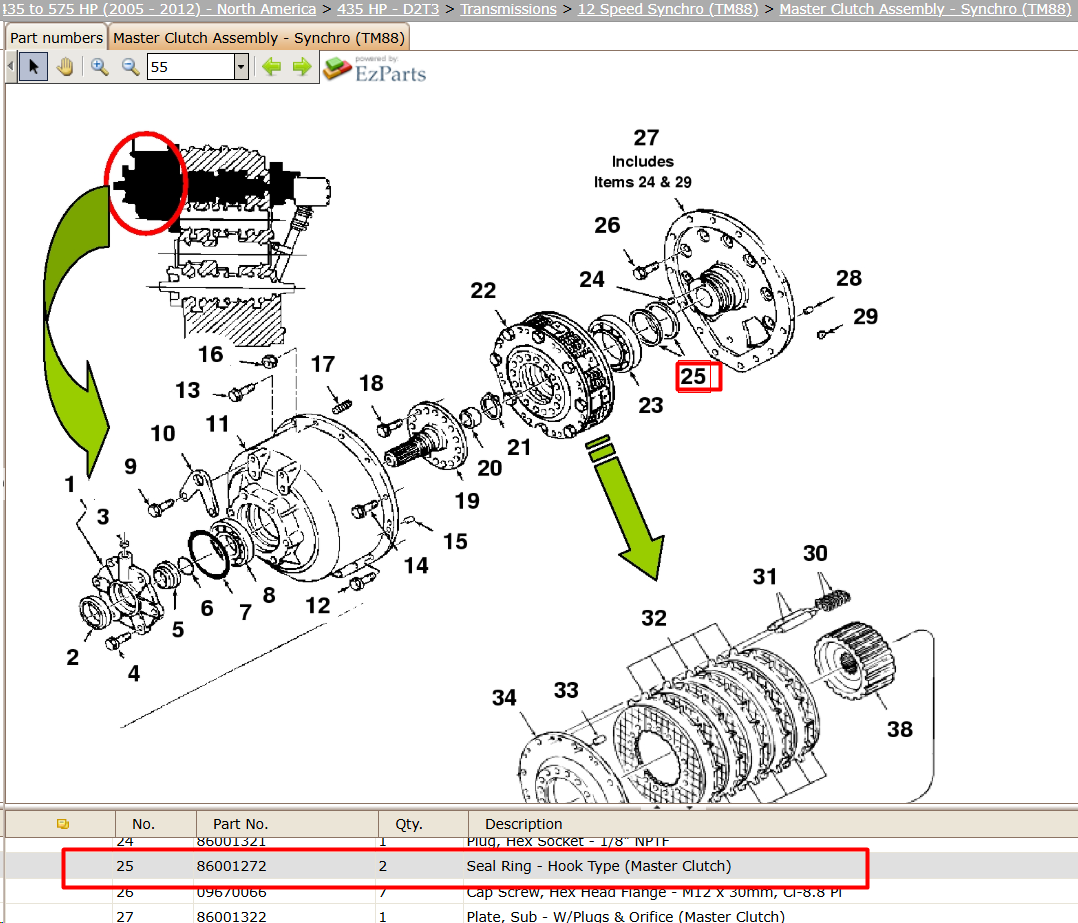1078x923 pixels.
Task: Click the yellow note icon in table header
Action: tap(63, 823)
